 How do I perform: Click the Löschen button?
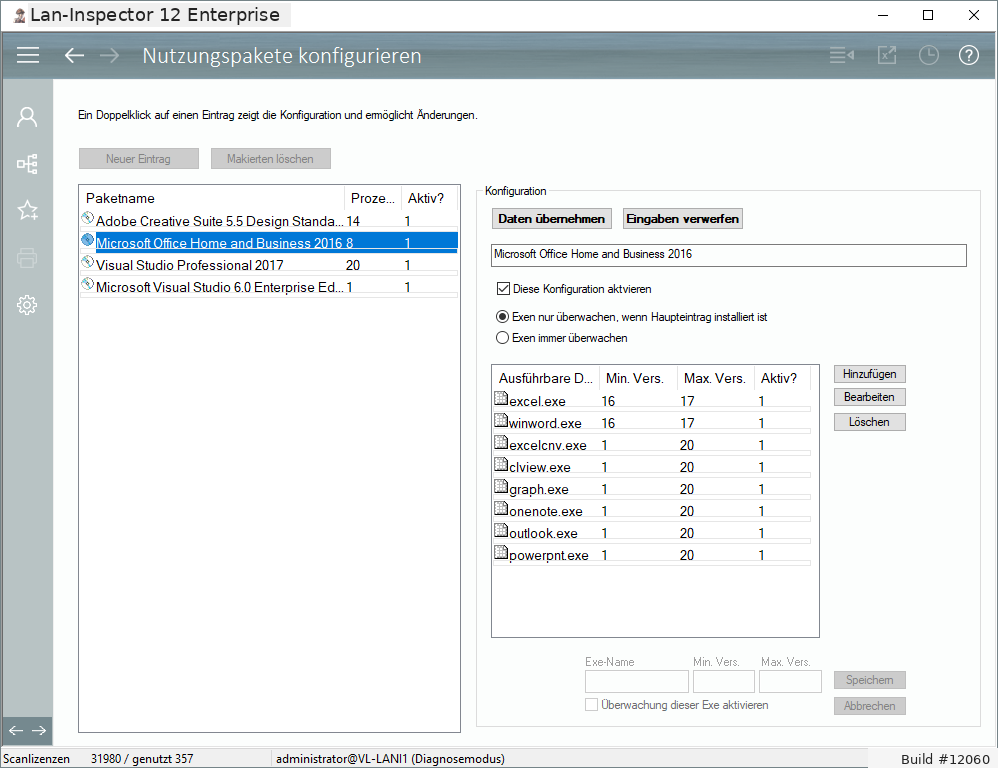[869, 422]
